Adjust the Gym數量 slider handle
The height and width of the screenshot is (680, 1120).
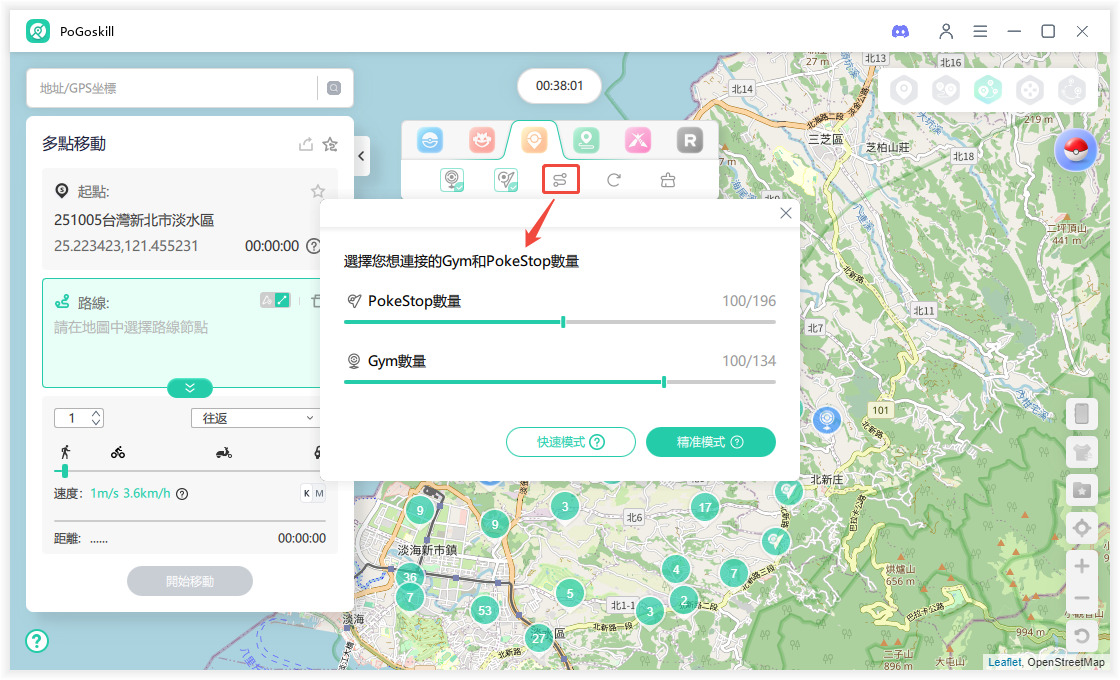click(664, 382)
